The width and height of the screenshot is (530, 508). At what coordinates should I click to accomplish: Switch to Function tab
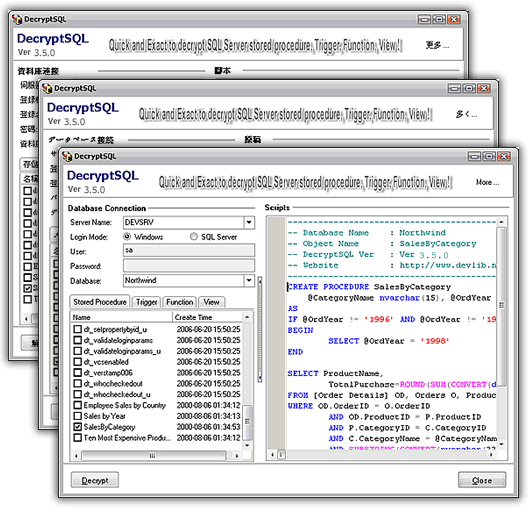[x=179, y=302]
